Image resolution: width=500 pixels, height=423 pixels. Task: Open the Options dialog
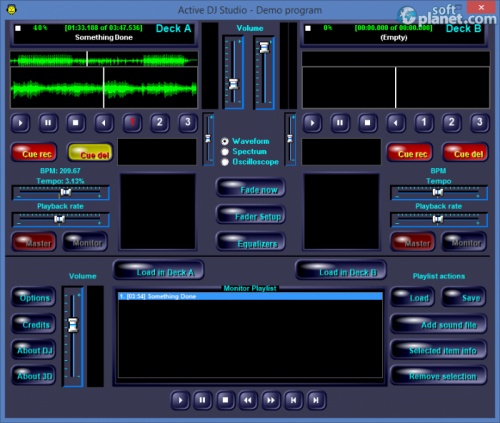click(x=34, y=297)
